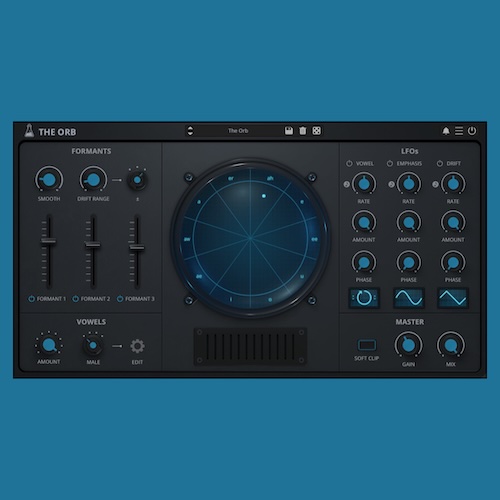The height and width of the screenshot is (500, 500).
Task: Click the 'ah' vowel label on the orb
Action: pyautogui.click(x=270, y=178)
